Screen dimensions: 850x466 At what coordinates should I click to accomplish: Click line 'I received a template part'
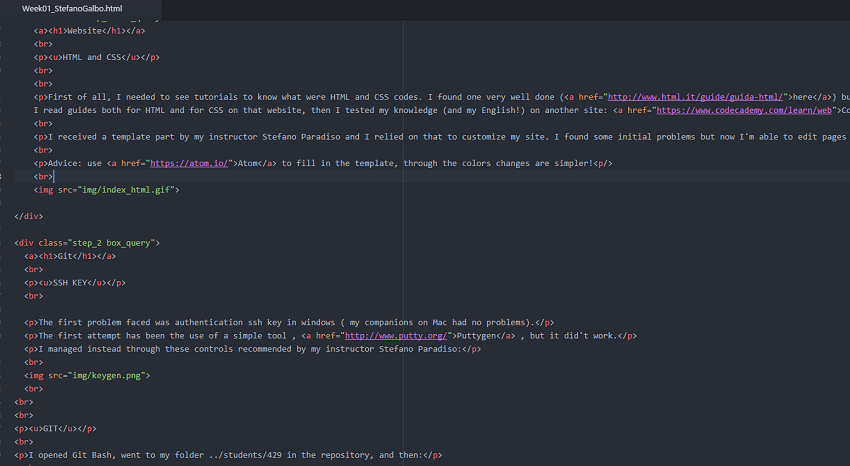[442, 137]
